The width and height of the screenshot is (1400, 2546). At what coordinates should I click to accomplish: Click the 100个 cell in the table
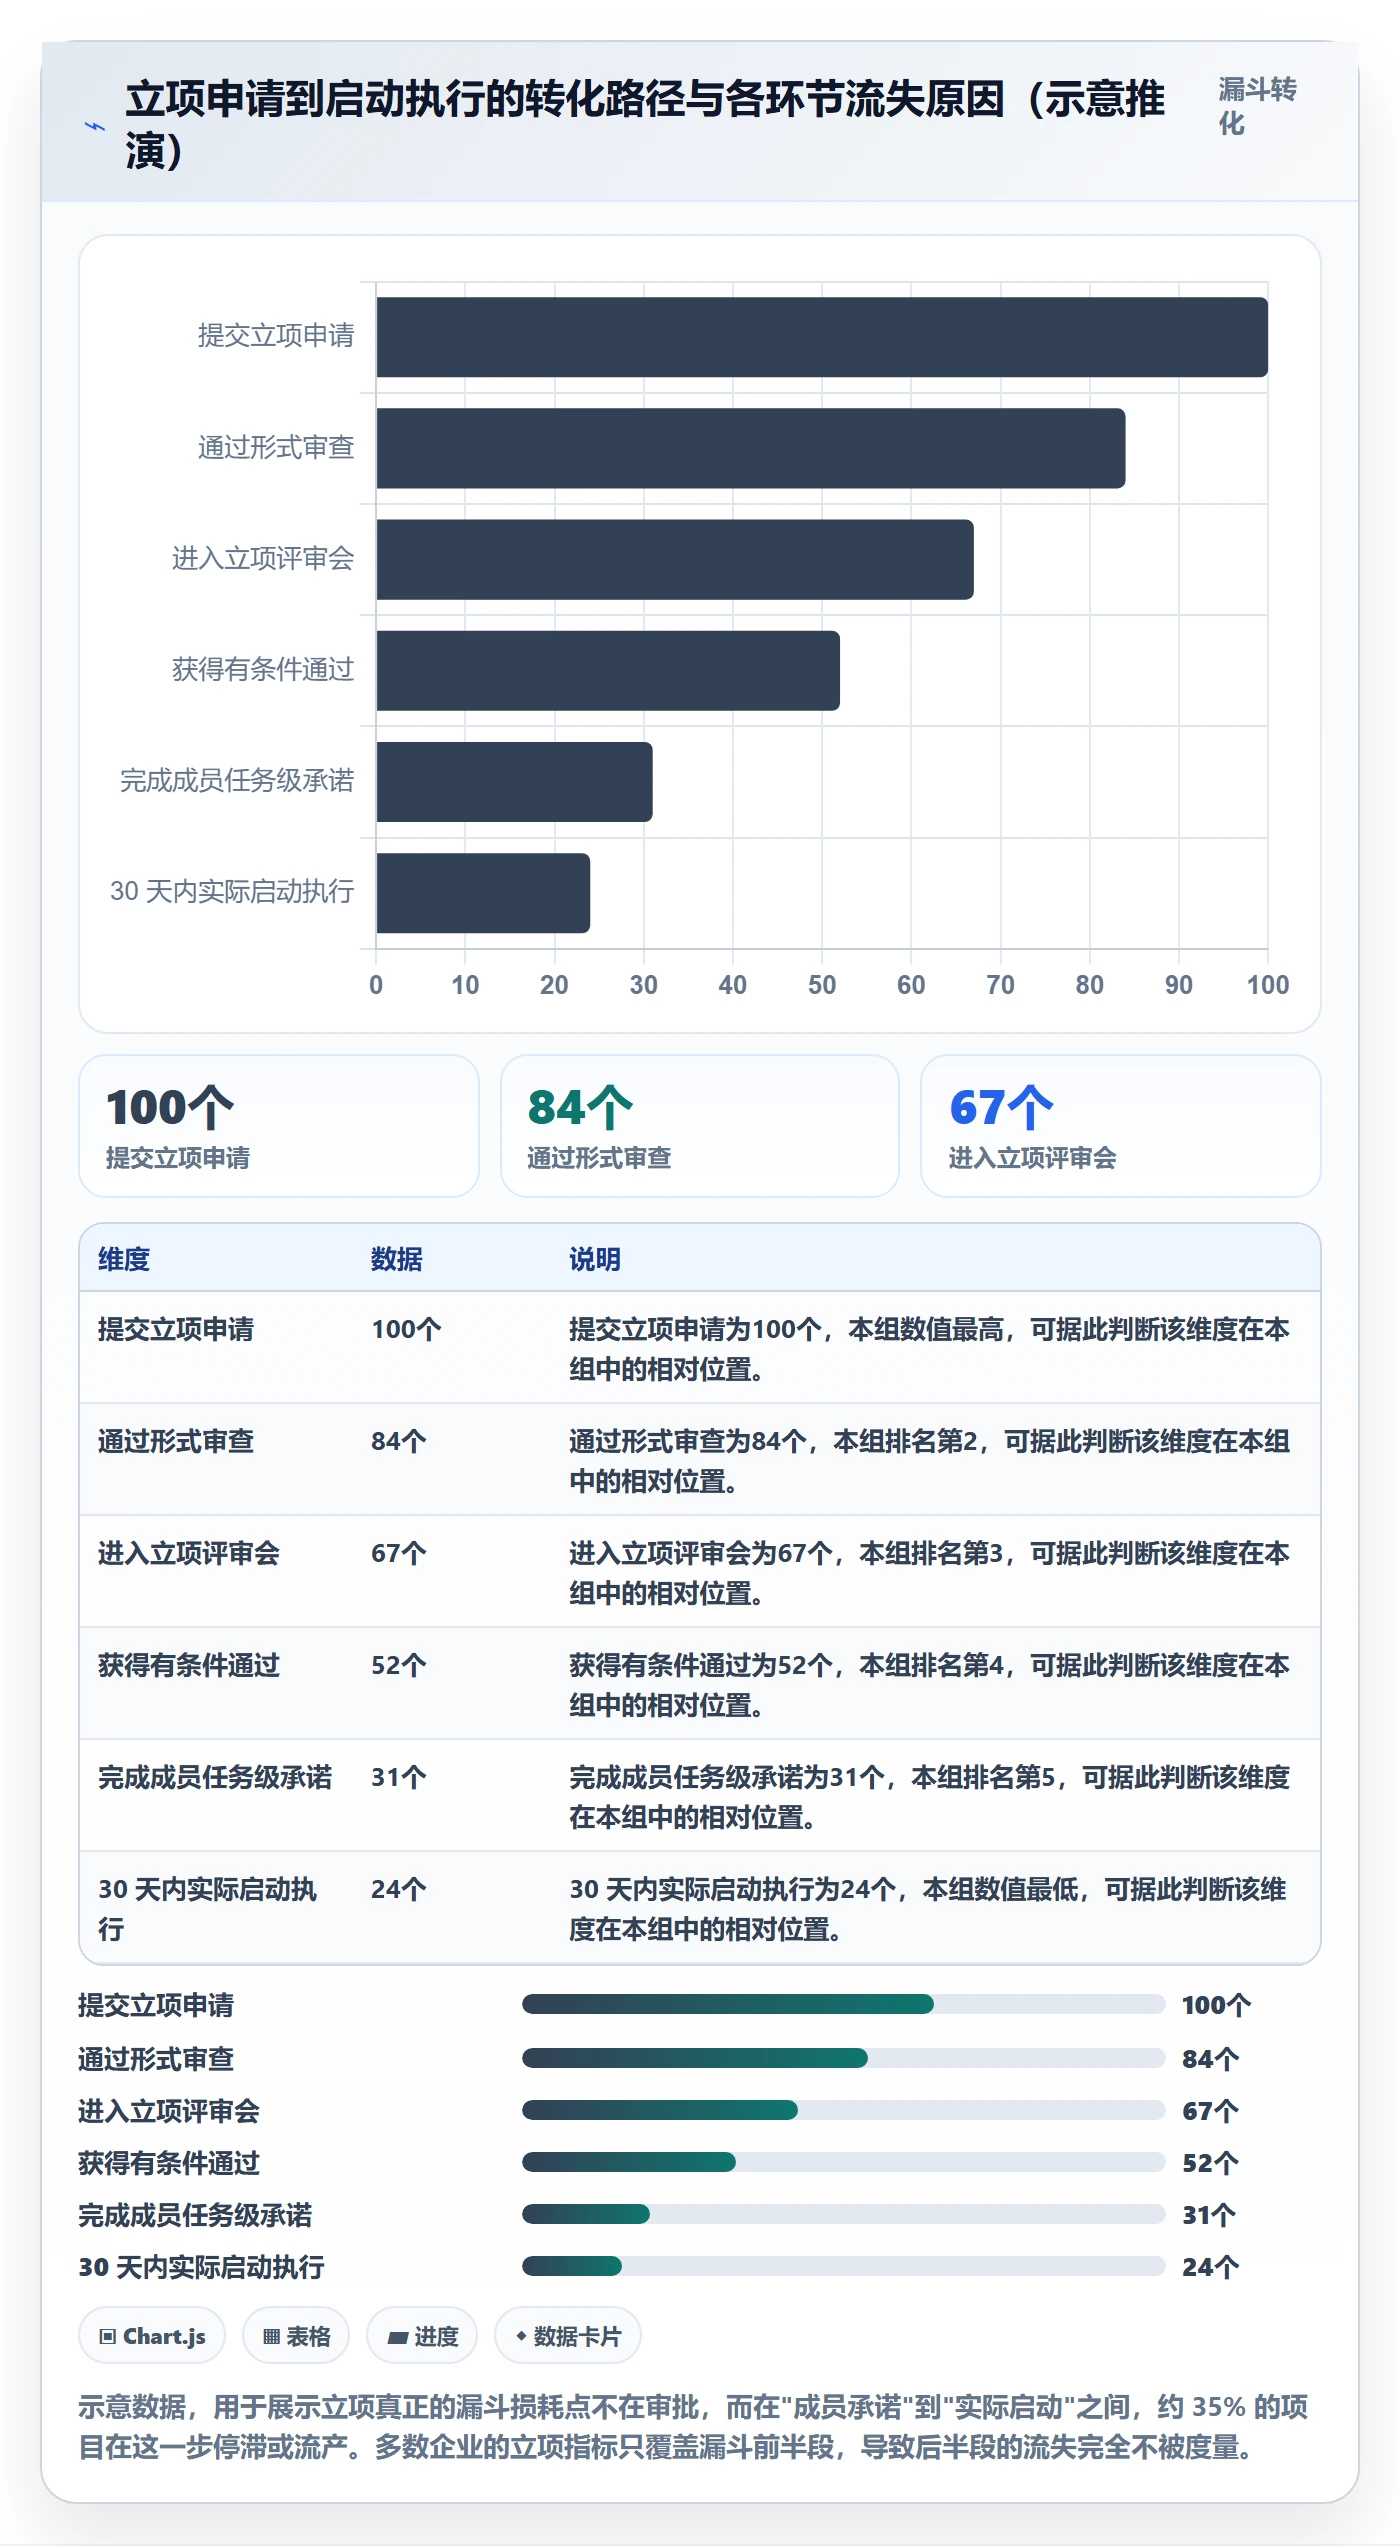coord(406,1329)
